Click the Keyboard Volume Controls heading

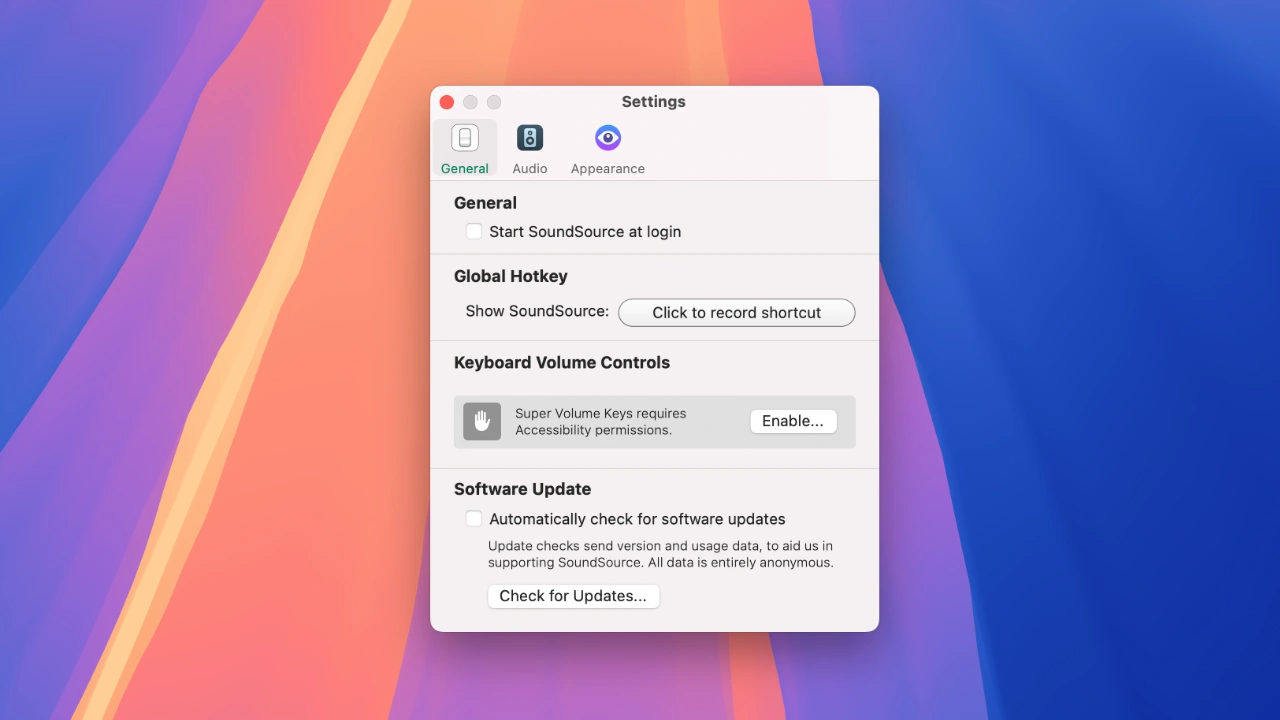coord(562,362)
